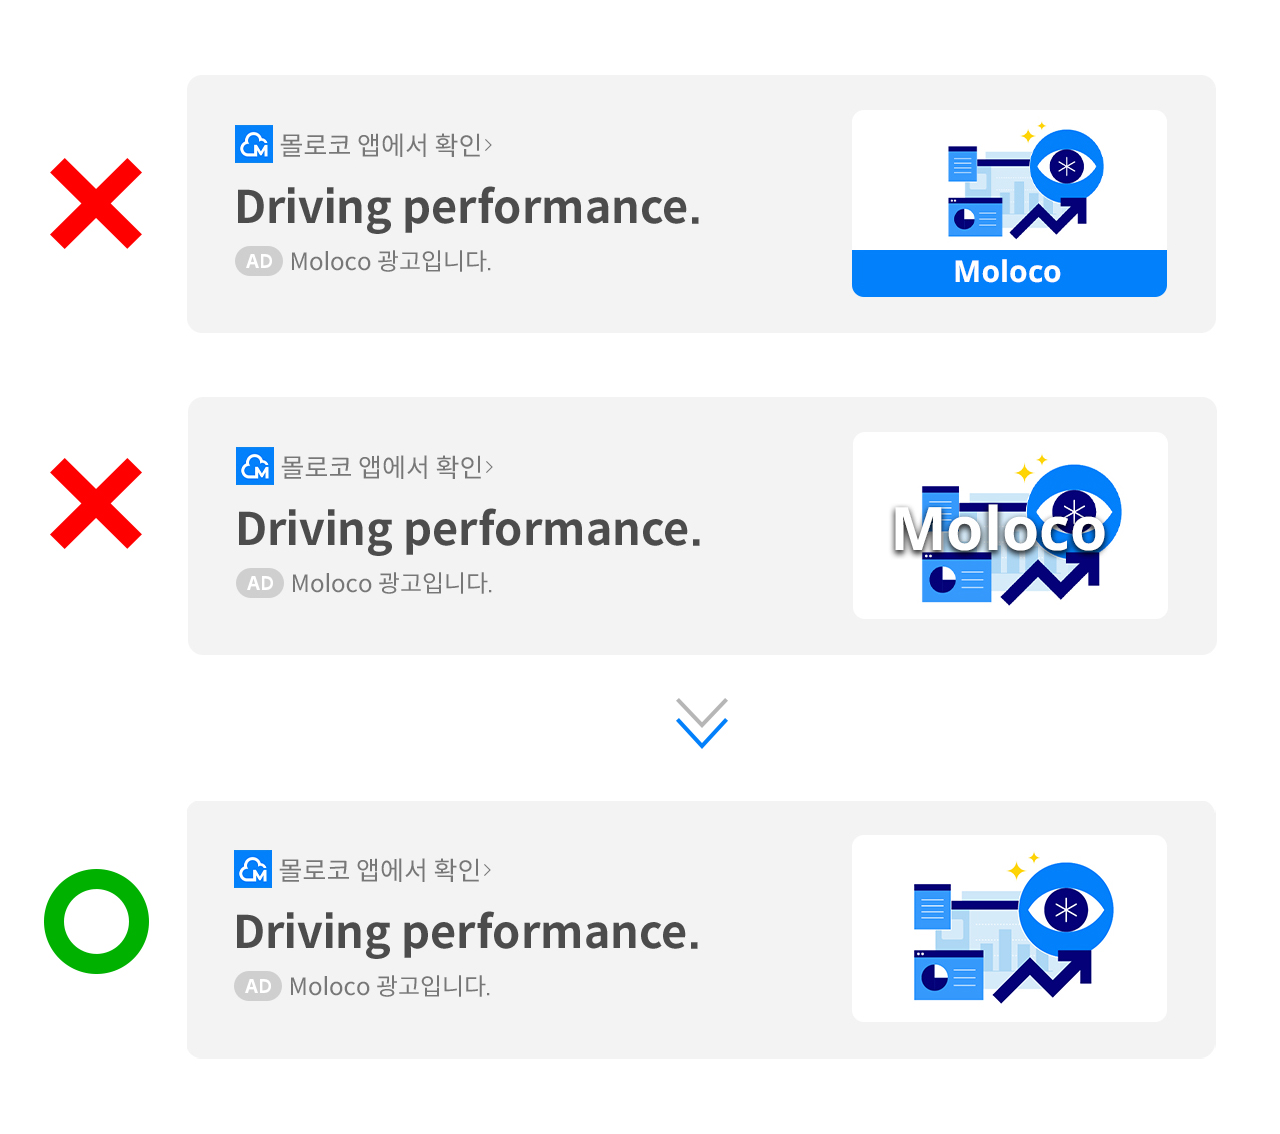Click the blue "Moloco" banner on the thumbnail
1280x1134 pixels.
click(x=1008, y=272)
